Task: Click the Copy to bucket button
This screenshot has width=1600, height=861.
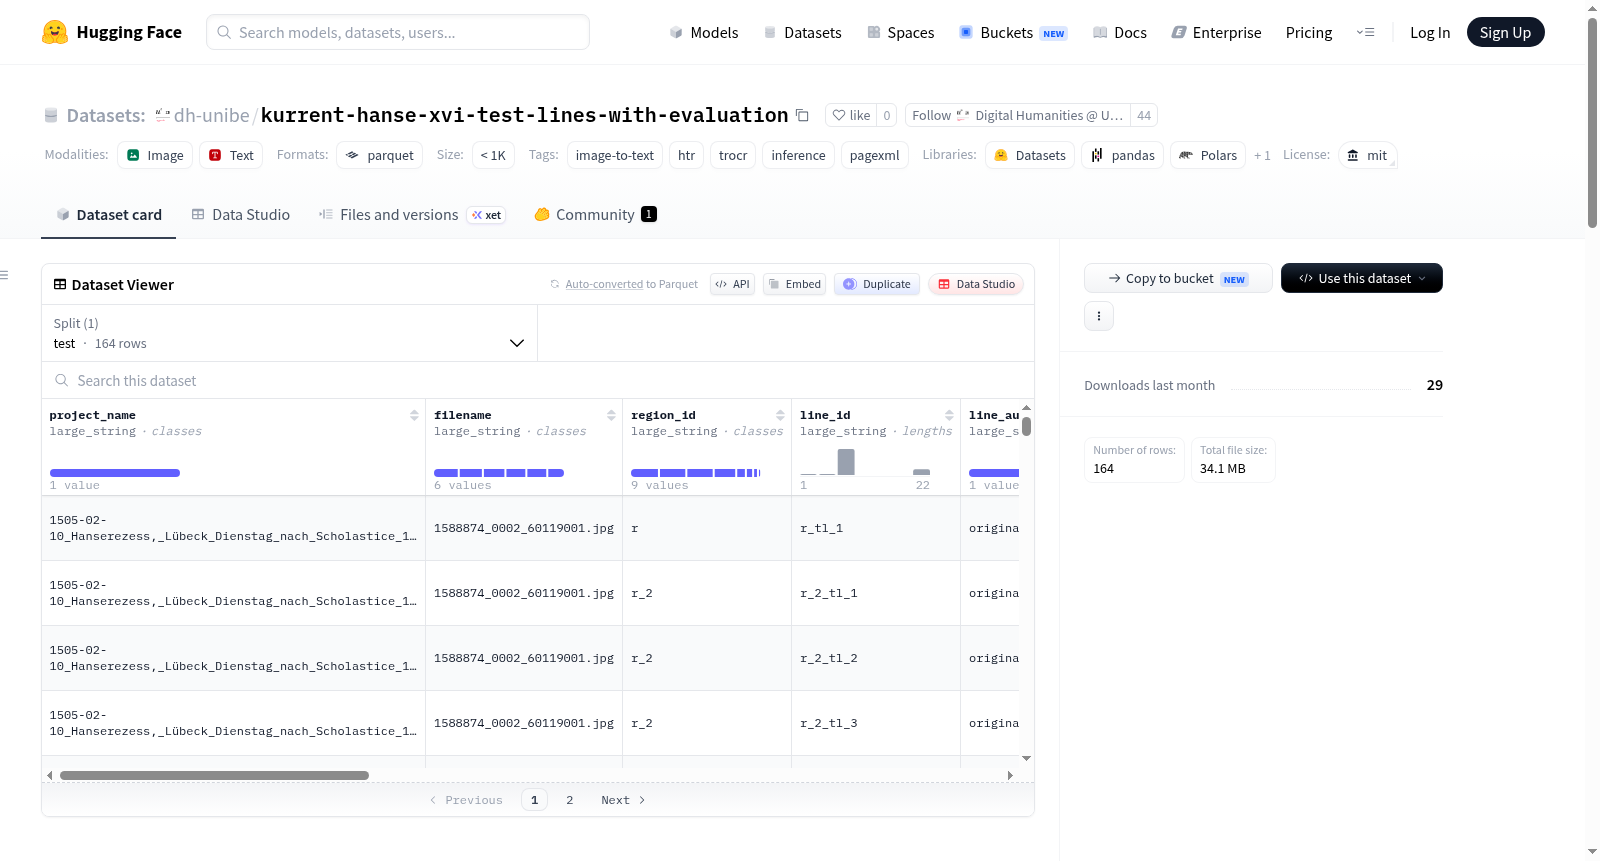Action: 1178,278
